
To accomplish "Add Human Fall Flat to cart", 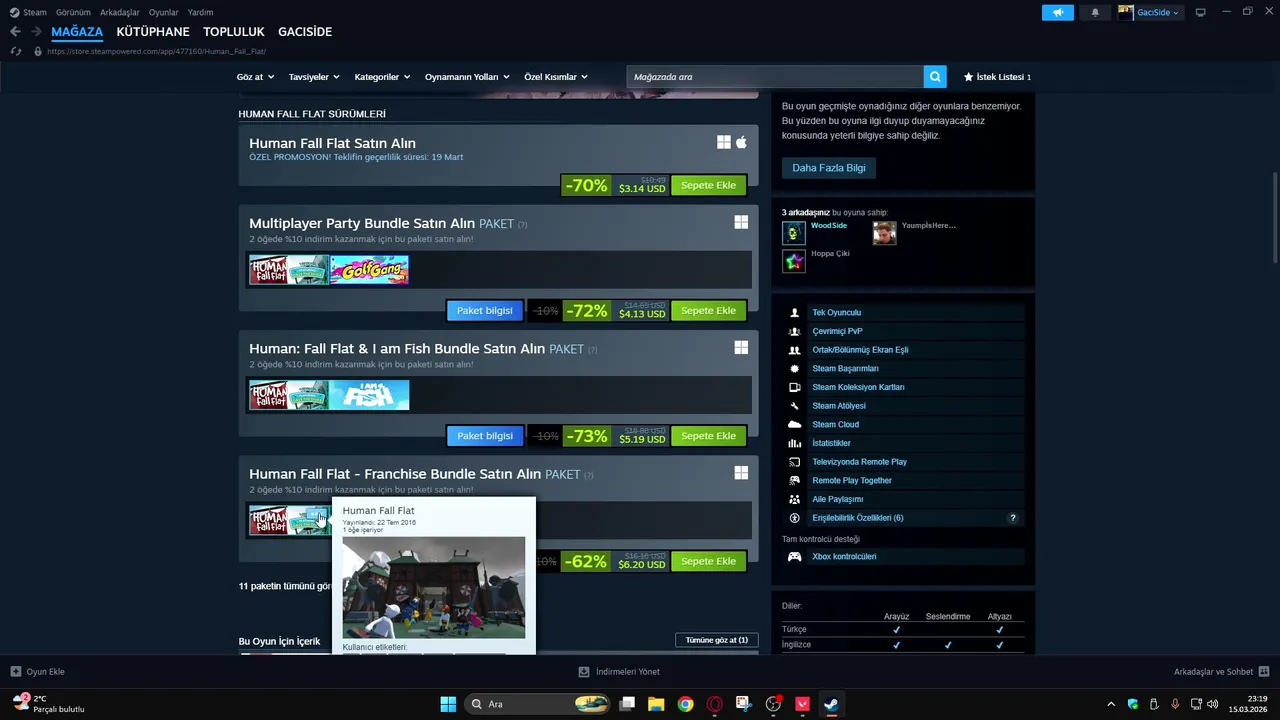I will [708, 185].
